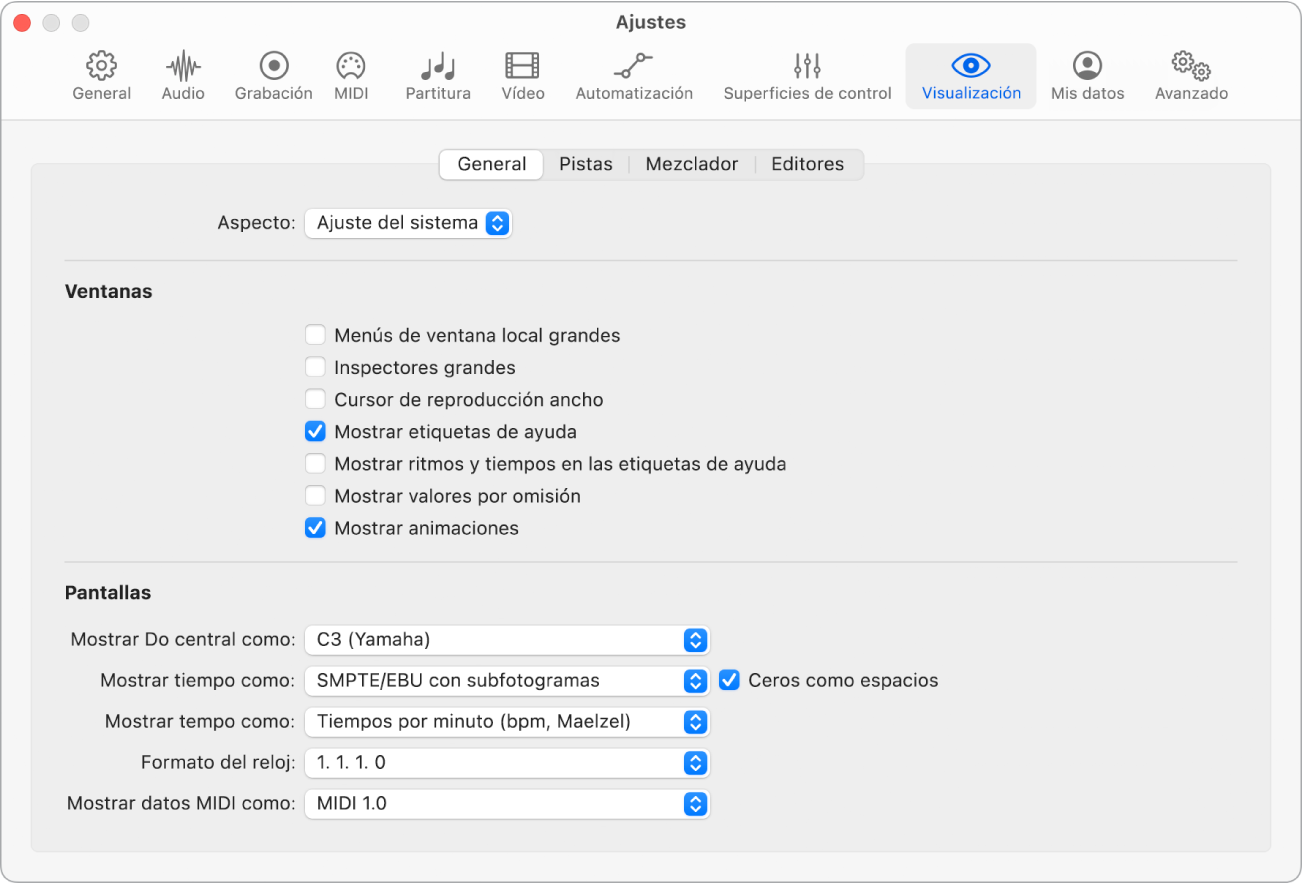Open the Grabación record settings pane
Image resolution: width=1303 pixels, height=883 pixels.
273,77
